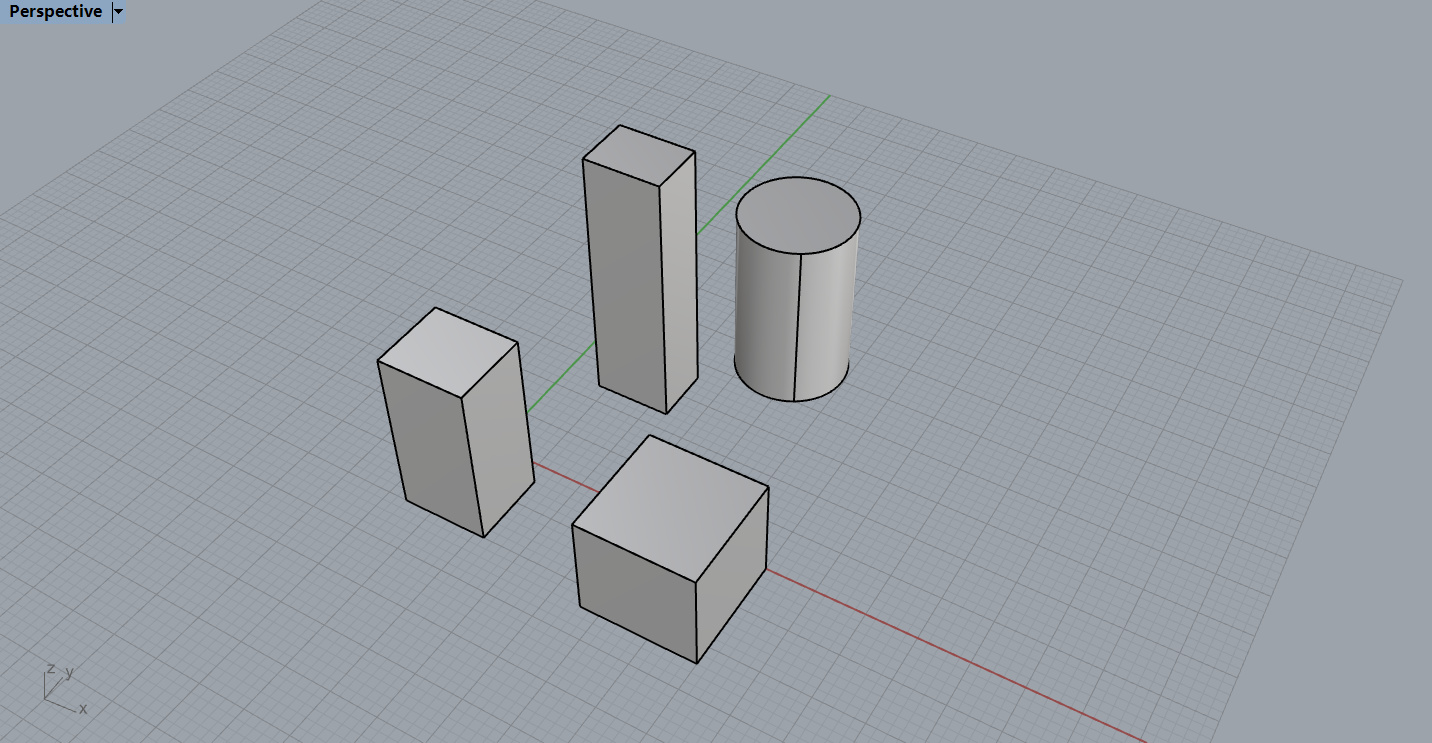Click the cylinder's top circular face
This screenshot has height=743, width=1432.
click(x=797, y=215)
